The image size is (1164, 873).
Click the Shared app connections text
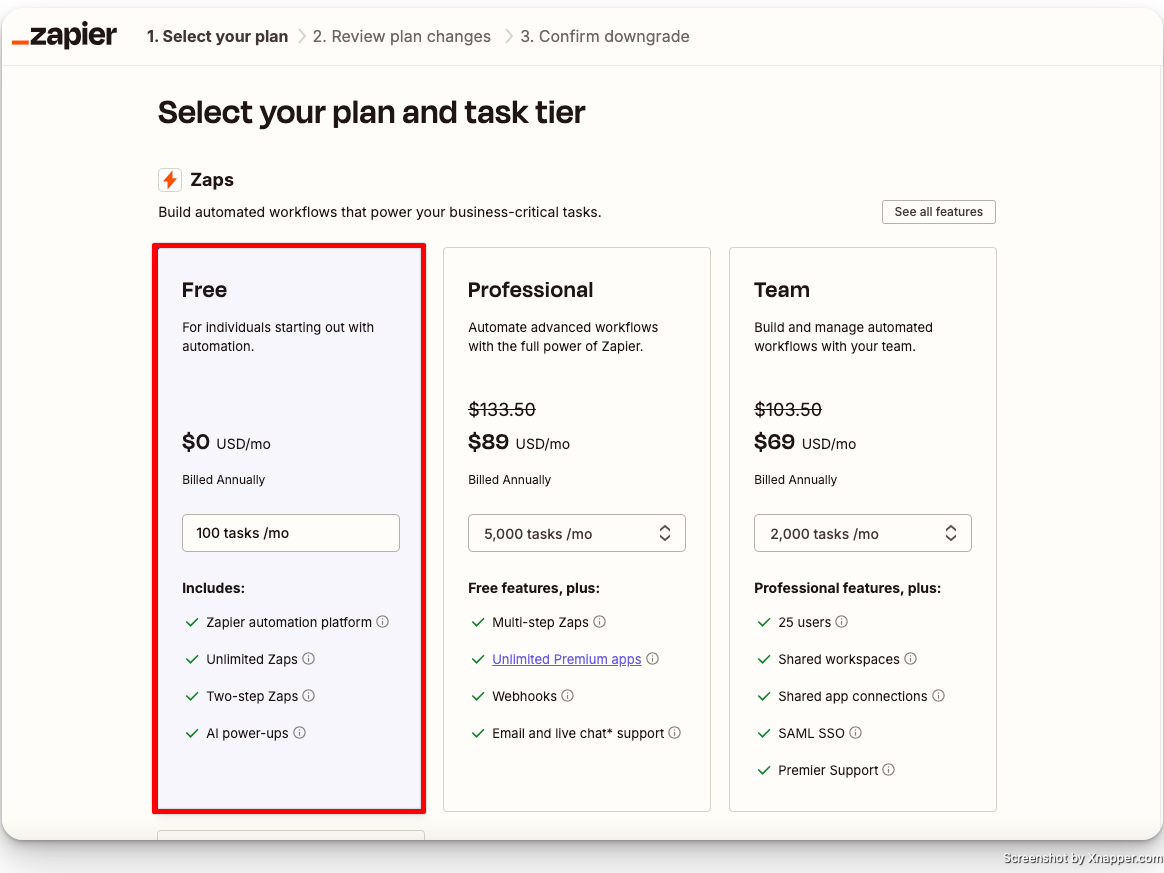[x=853, y=696]
